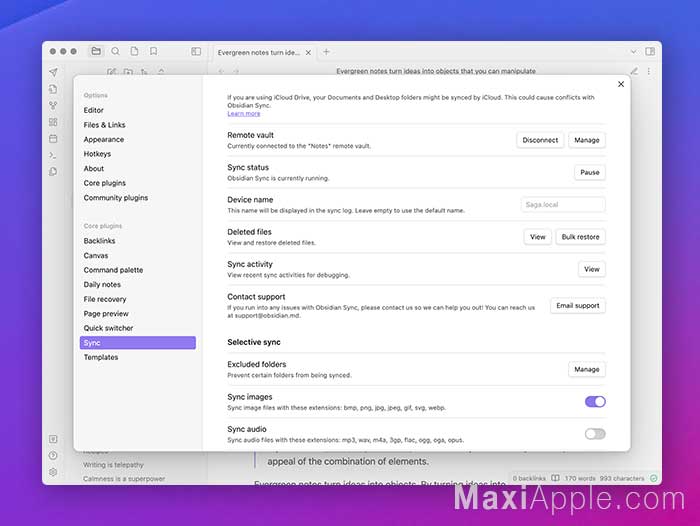Viewport: 700px width, 526px height.
Task: Click '0 backlinks' in status bar
Action: (529, 478)
